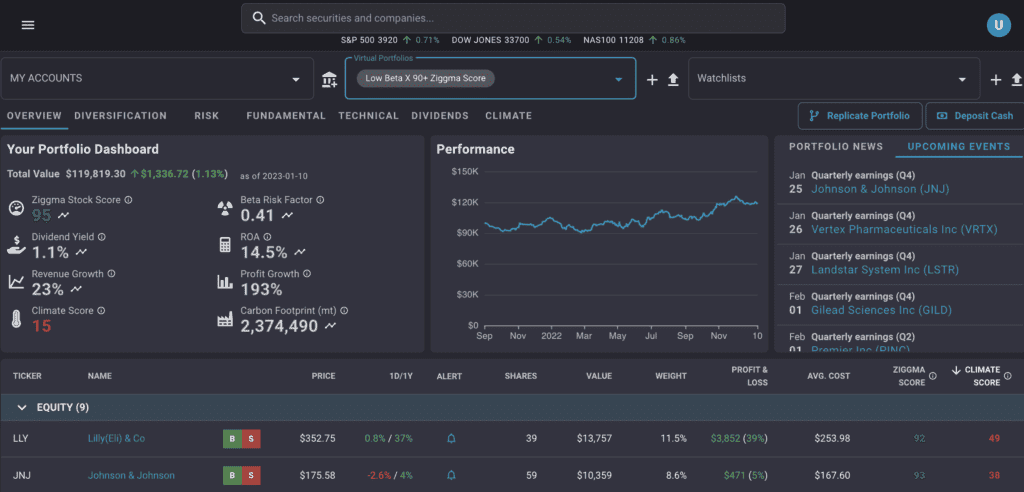Show Climate Score column info
The image size is (1024, 492).
1008,376
